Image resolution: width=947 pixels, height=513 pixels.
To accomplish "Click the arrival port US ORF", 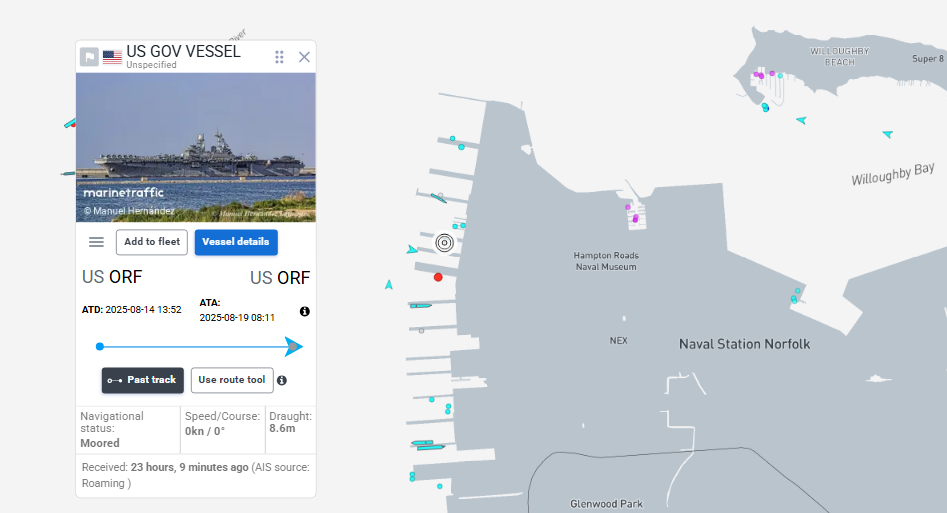I will click(280, 278).
